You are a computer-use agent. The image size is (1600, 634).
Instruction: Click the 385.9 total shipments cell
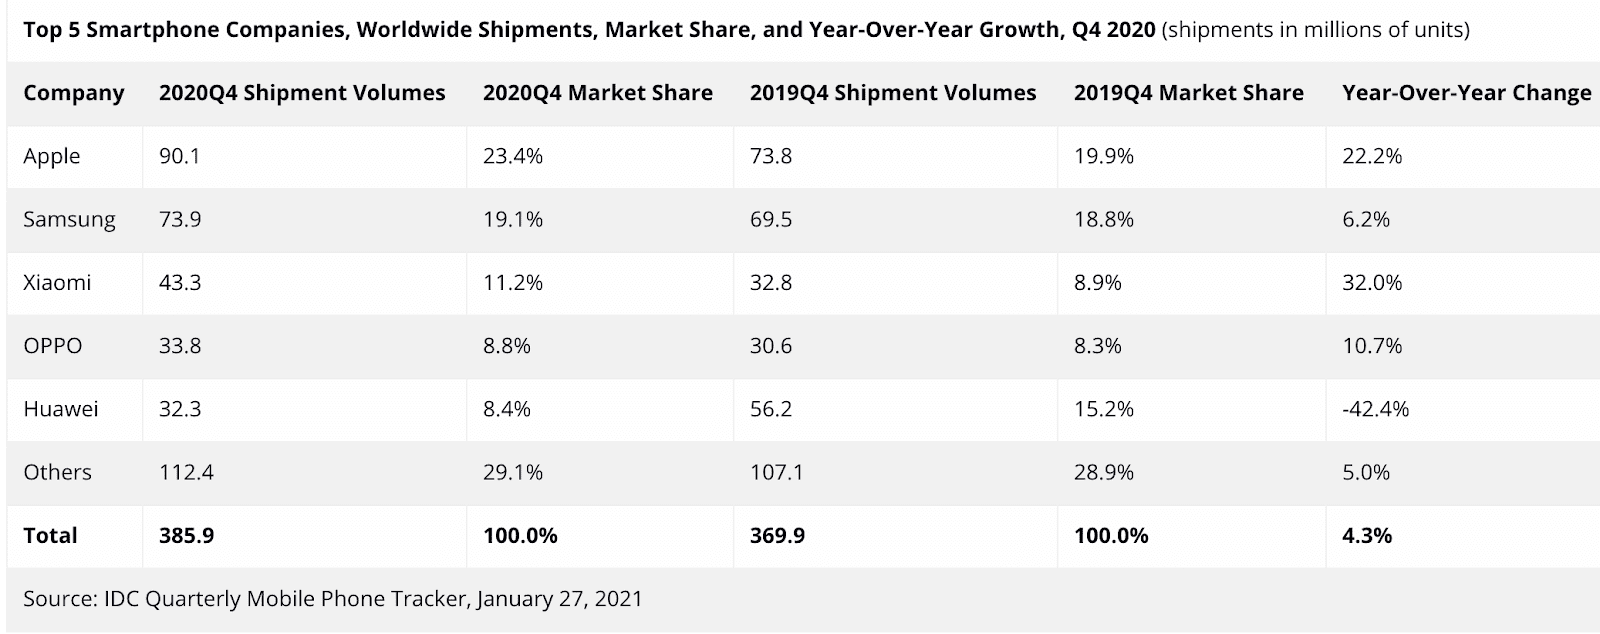point(187,535)
